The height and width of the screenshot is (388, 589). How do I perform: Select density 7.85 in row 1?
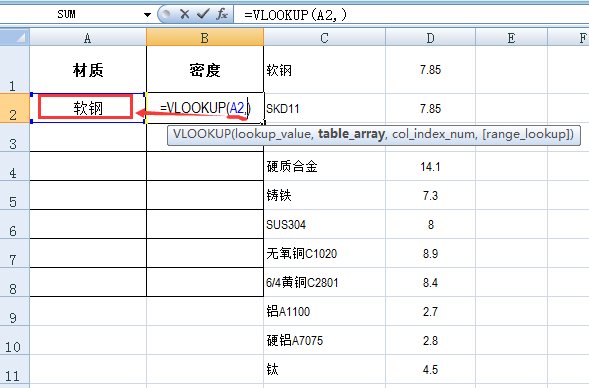click(x=430, y=69)
